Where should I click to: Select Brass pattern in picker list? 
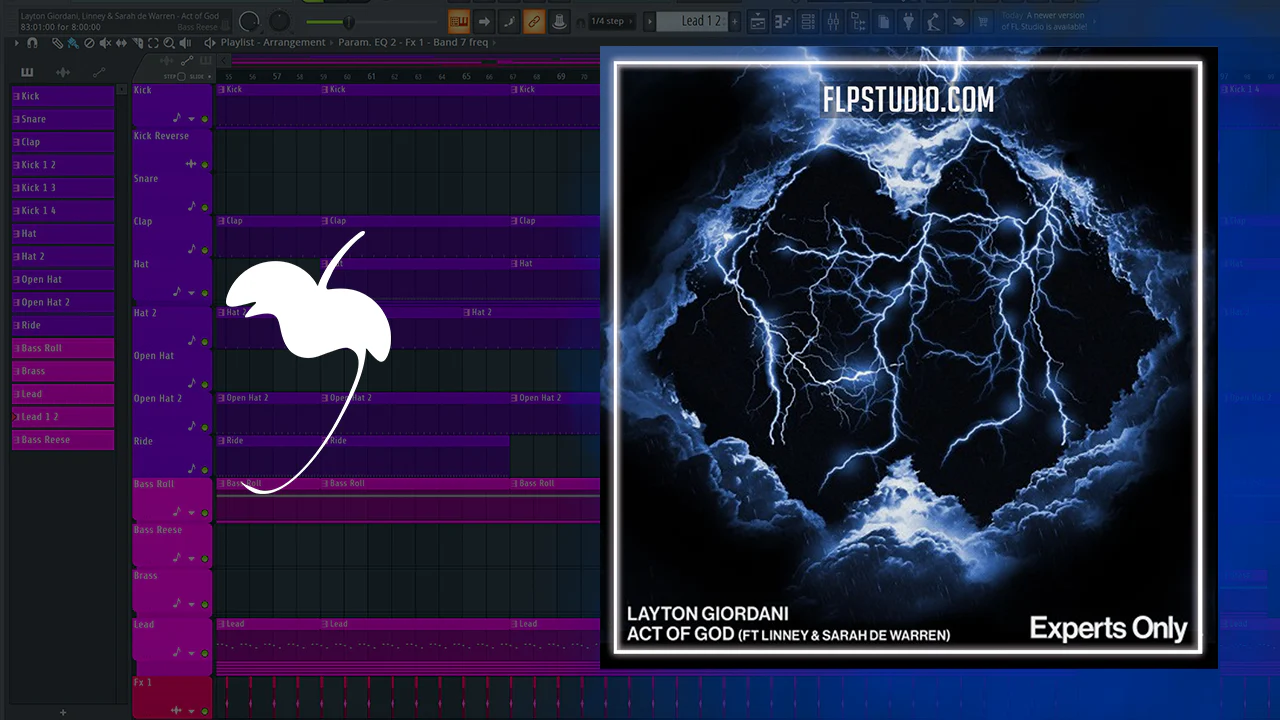tap(63, 371)
